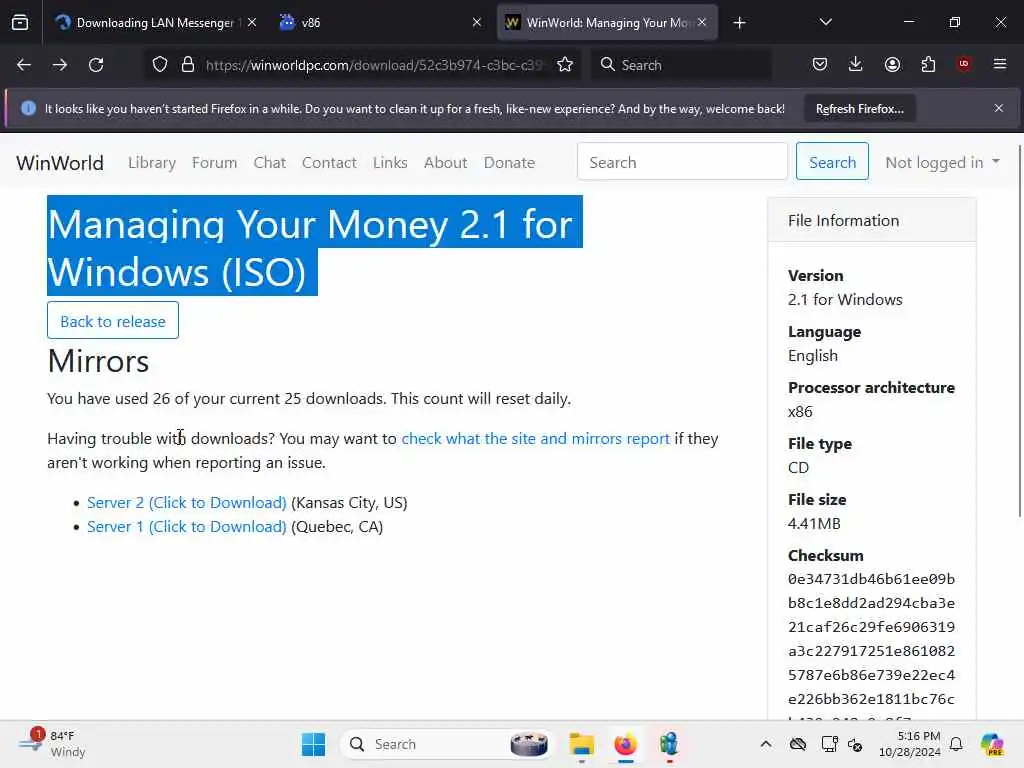Open uBlock Origin extension icon
Screen dimensions: 1024x768
[x=964, y=64]
